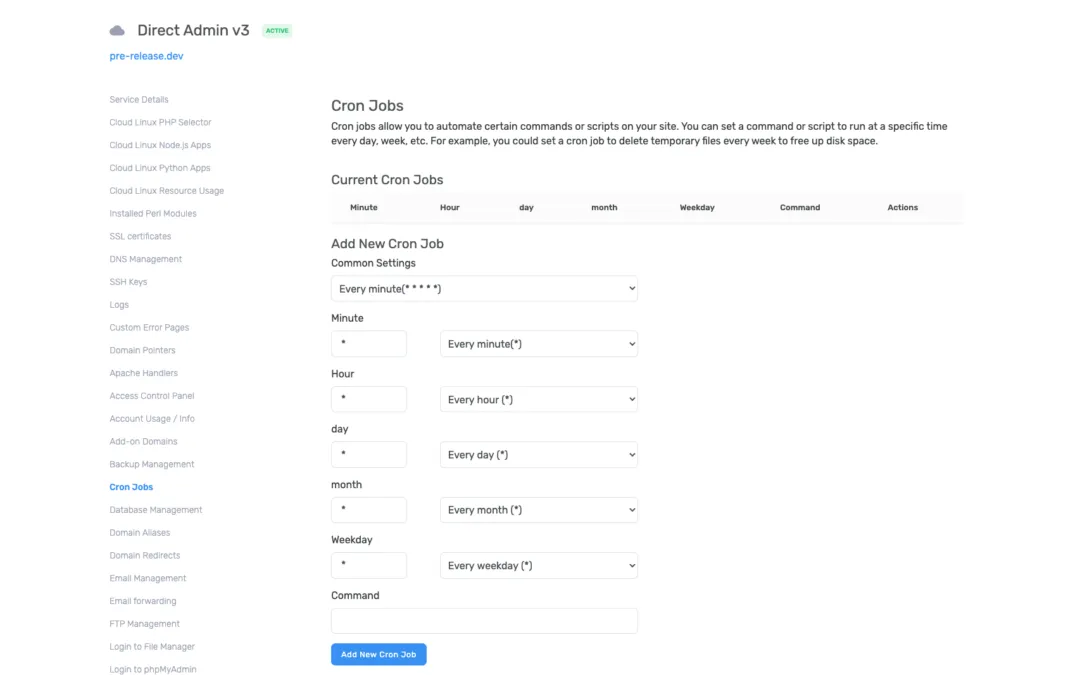Select Database Management in the sidebar
The image size is (1080, 675).
(156, 509)
